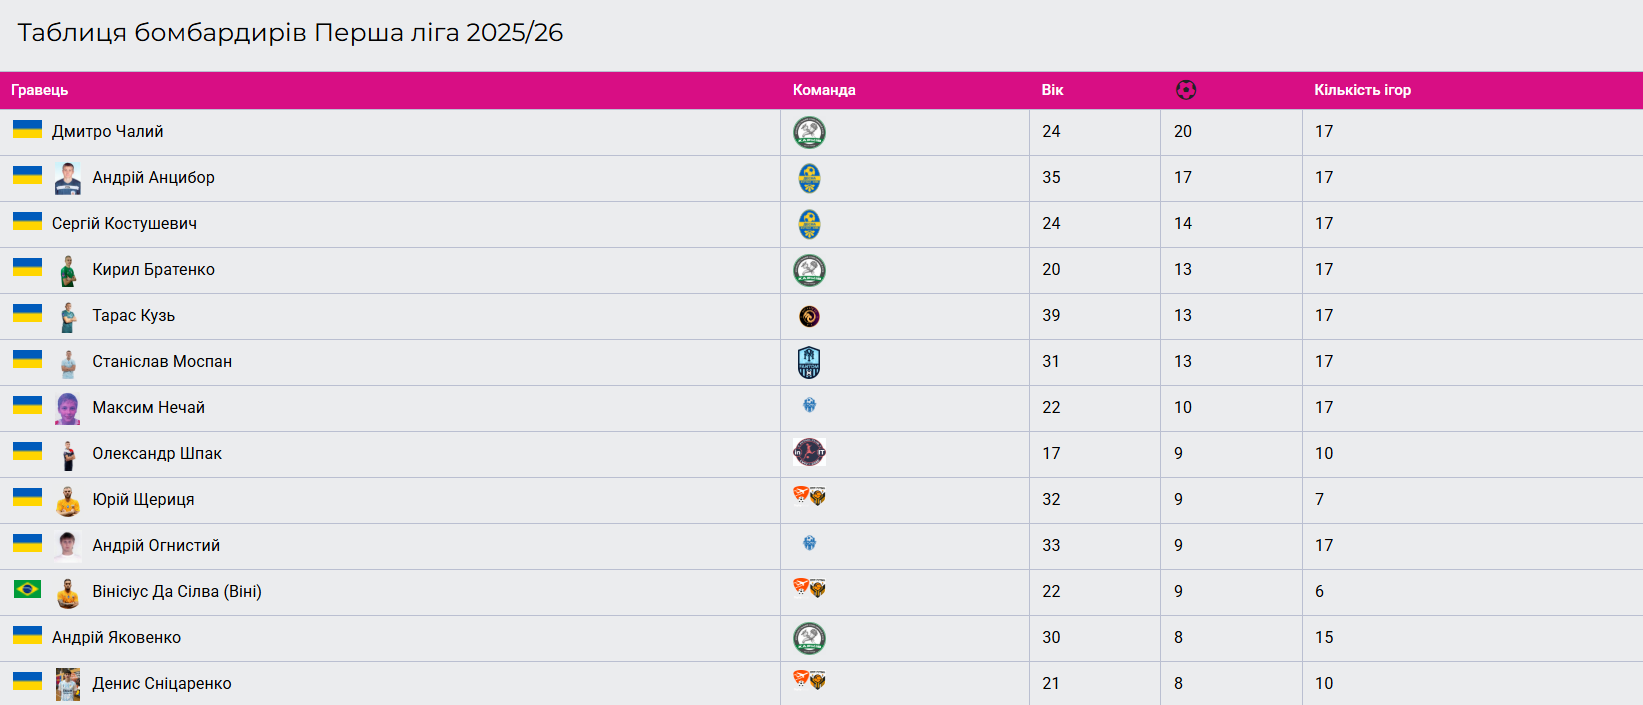Click Олександр Шпак's team logo
The image size is (1643, 705).
(x=809, y=453)
